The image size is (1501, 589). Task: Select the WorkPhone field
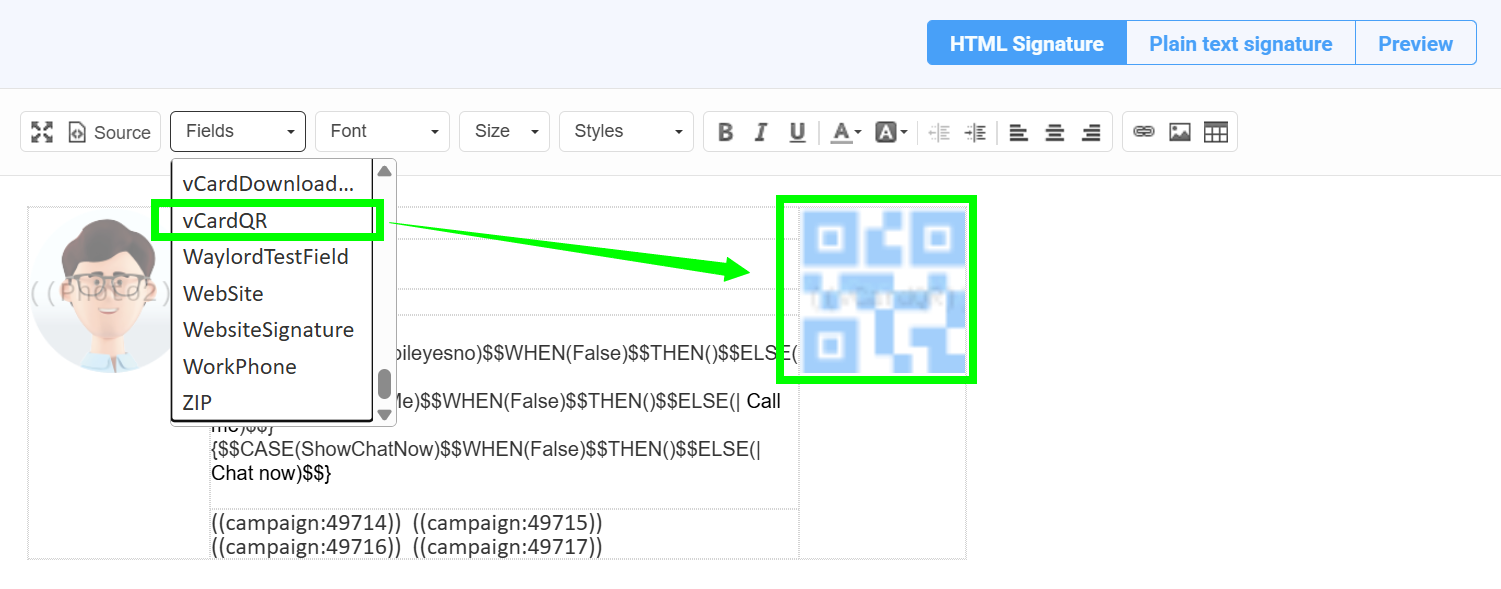tap(273, 366)
